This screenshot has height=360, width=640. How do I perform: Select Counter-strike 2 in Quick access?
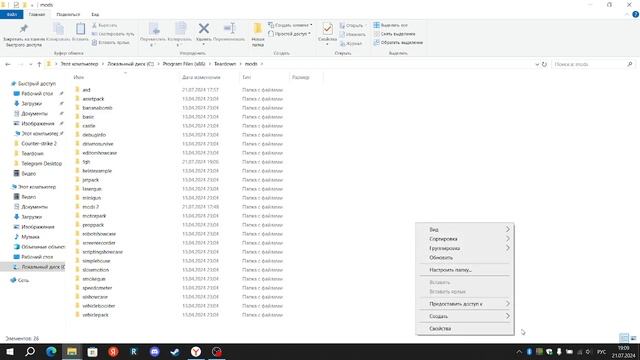39,144
